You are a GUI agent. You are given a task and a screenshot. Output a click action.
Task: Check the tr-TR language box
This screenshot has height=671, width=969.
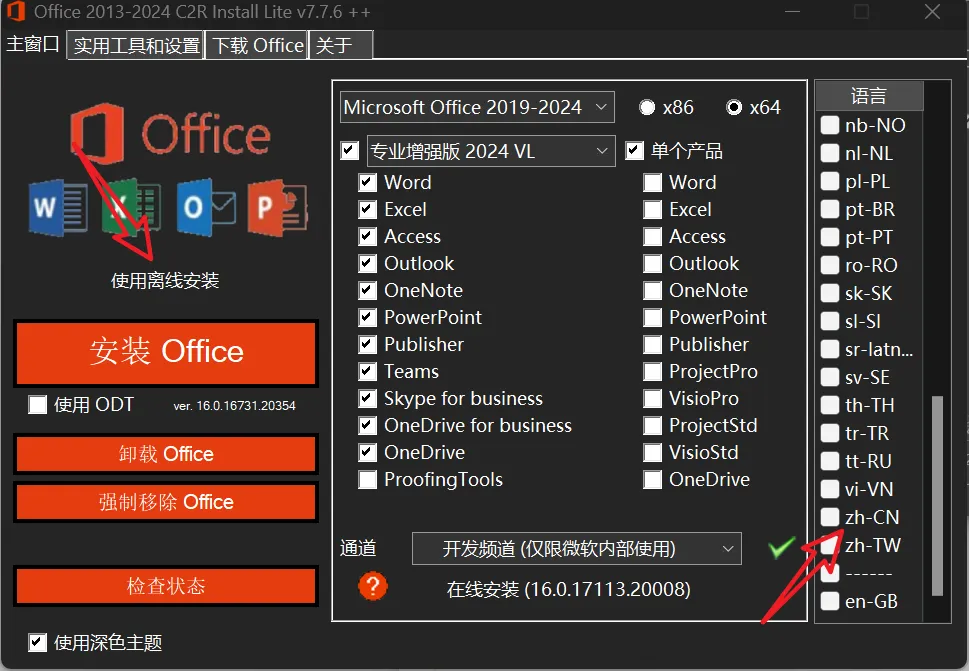[x=830, y=433]
